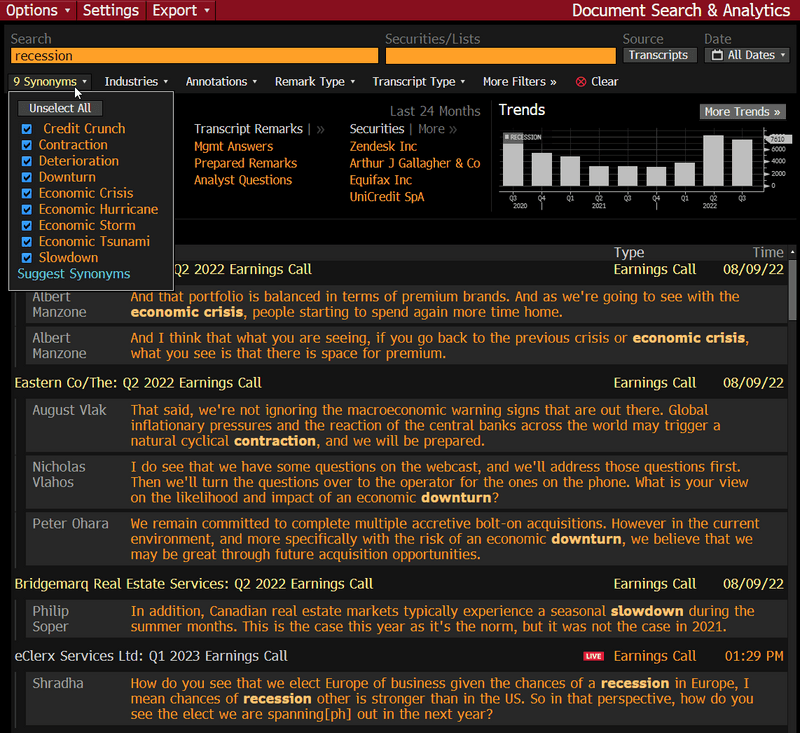The width and height of the screenshot is (800, 733).
Task: Open the Remark Type filter dropdown
Action: click(x=315, y=82)
